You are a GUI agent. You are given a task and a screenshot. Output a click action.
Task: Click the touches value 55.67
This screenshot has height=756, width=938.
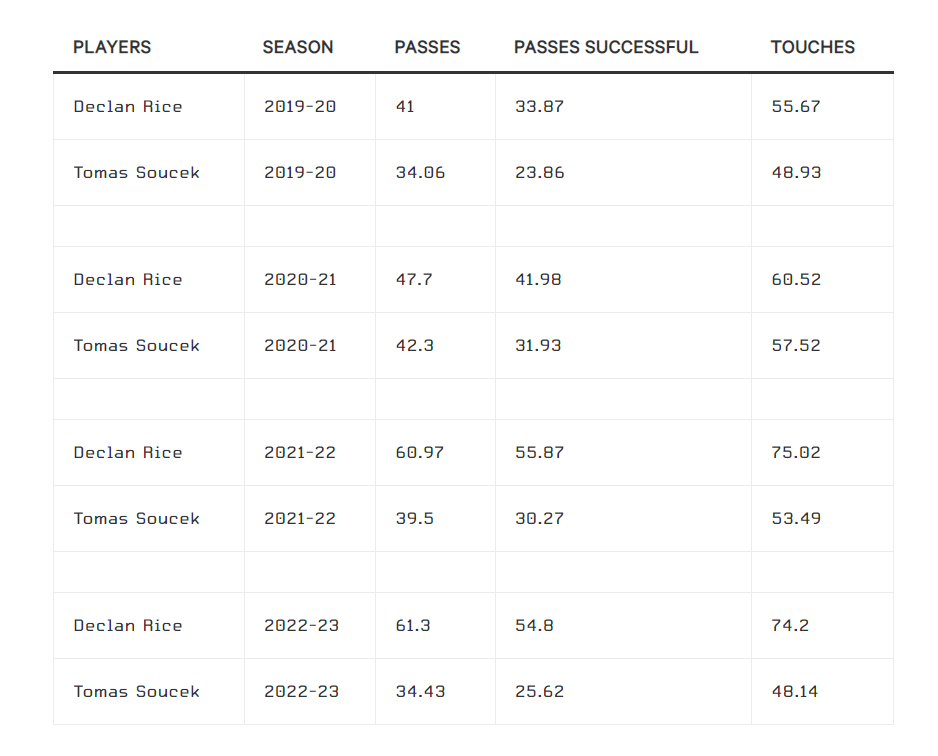(x=796, y=106)
